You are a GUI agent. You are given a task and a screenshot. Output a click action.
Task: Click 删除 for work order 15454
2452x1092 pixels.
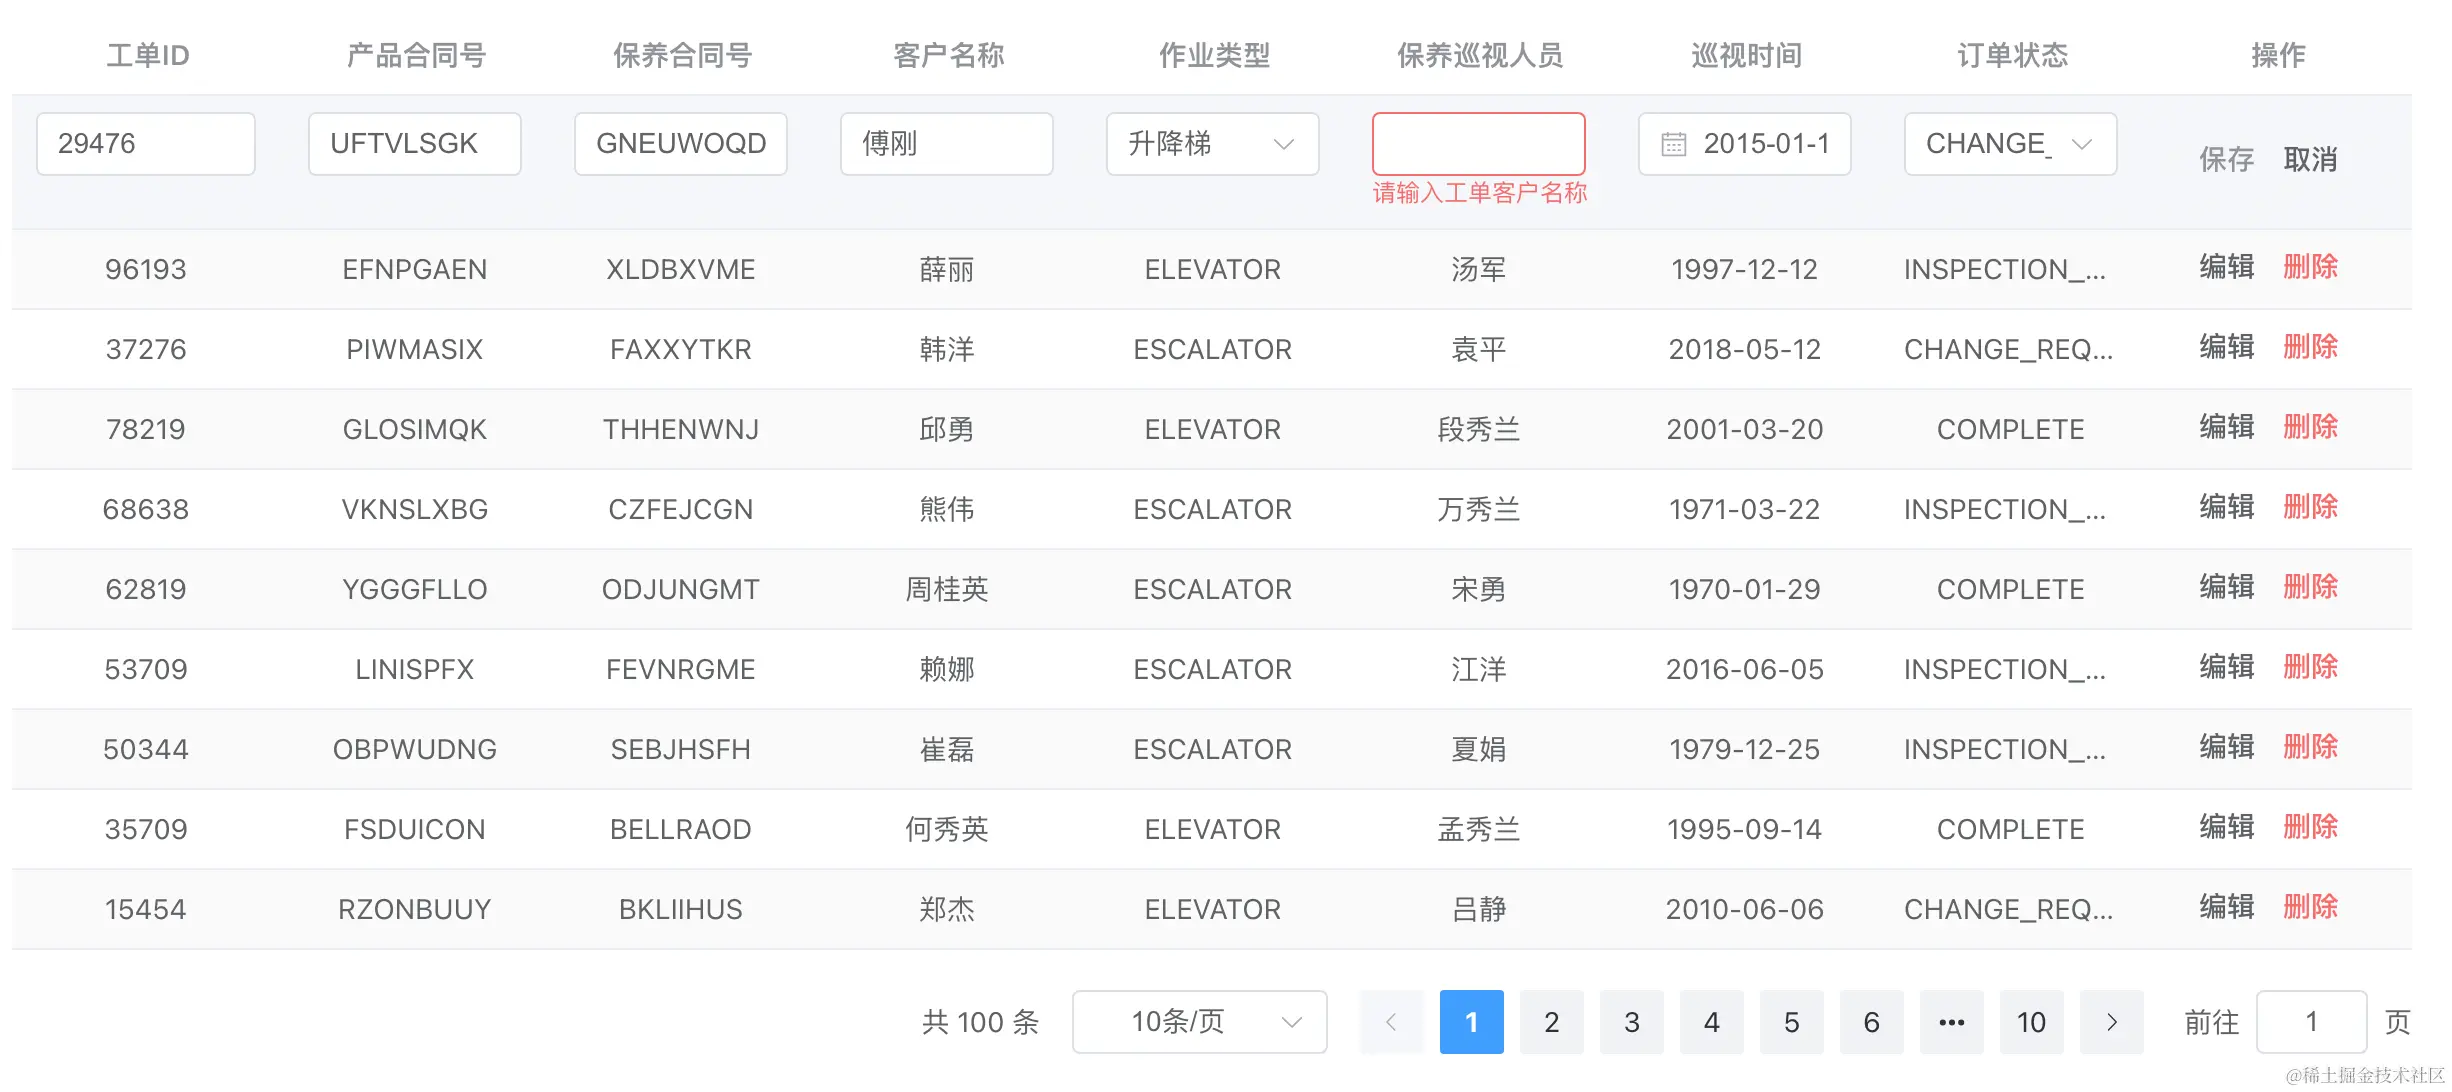2310,907
